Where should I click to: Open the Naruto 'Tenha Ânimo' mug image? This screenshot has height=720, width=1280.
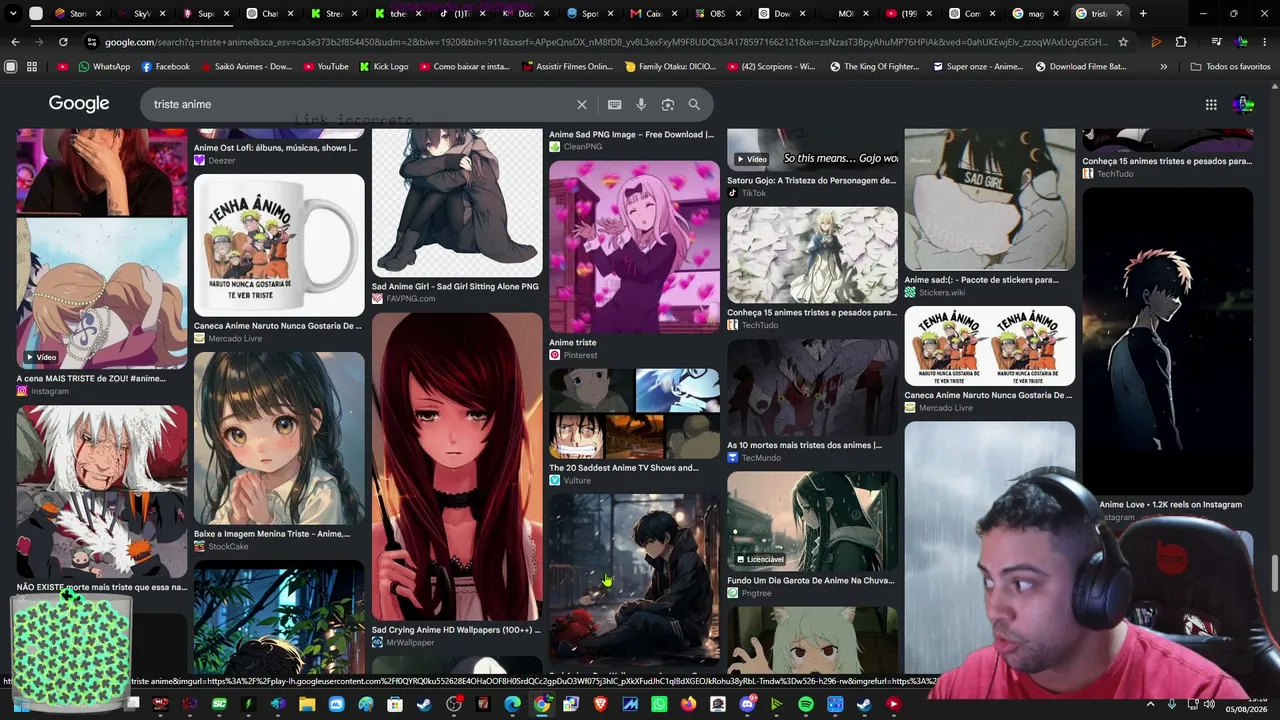pyautogui.click(x=279, y=245)
